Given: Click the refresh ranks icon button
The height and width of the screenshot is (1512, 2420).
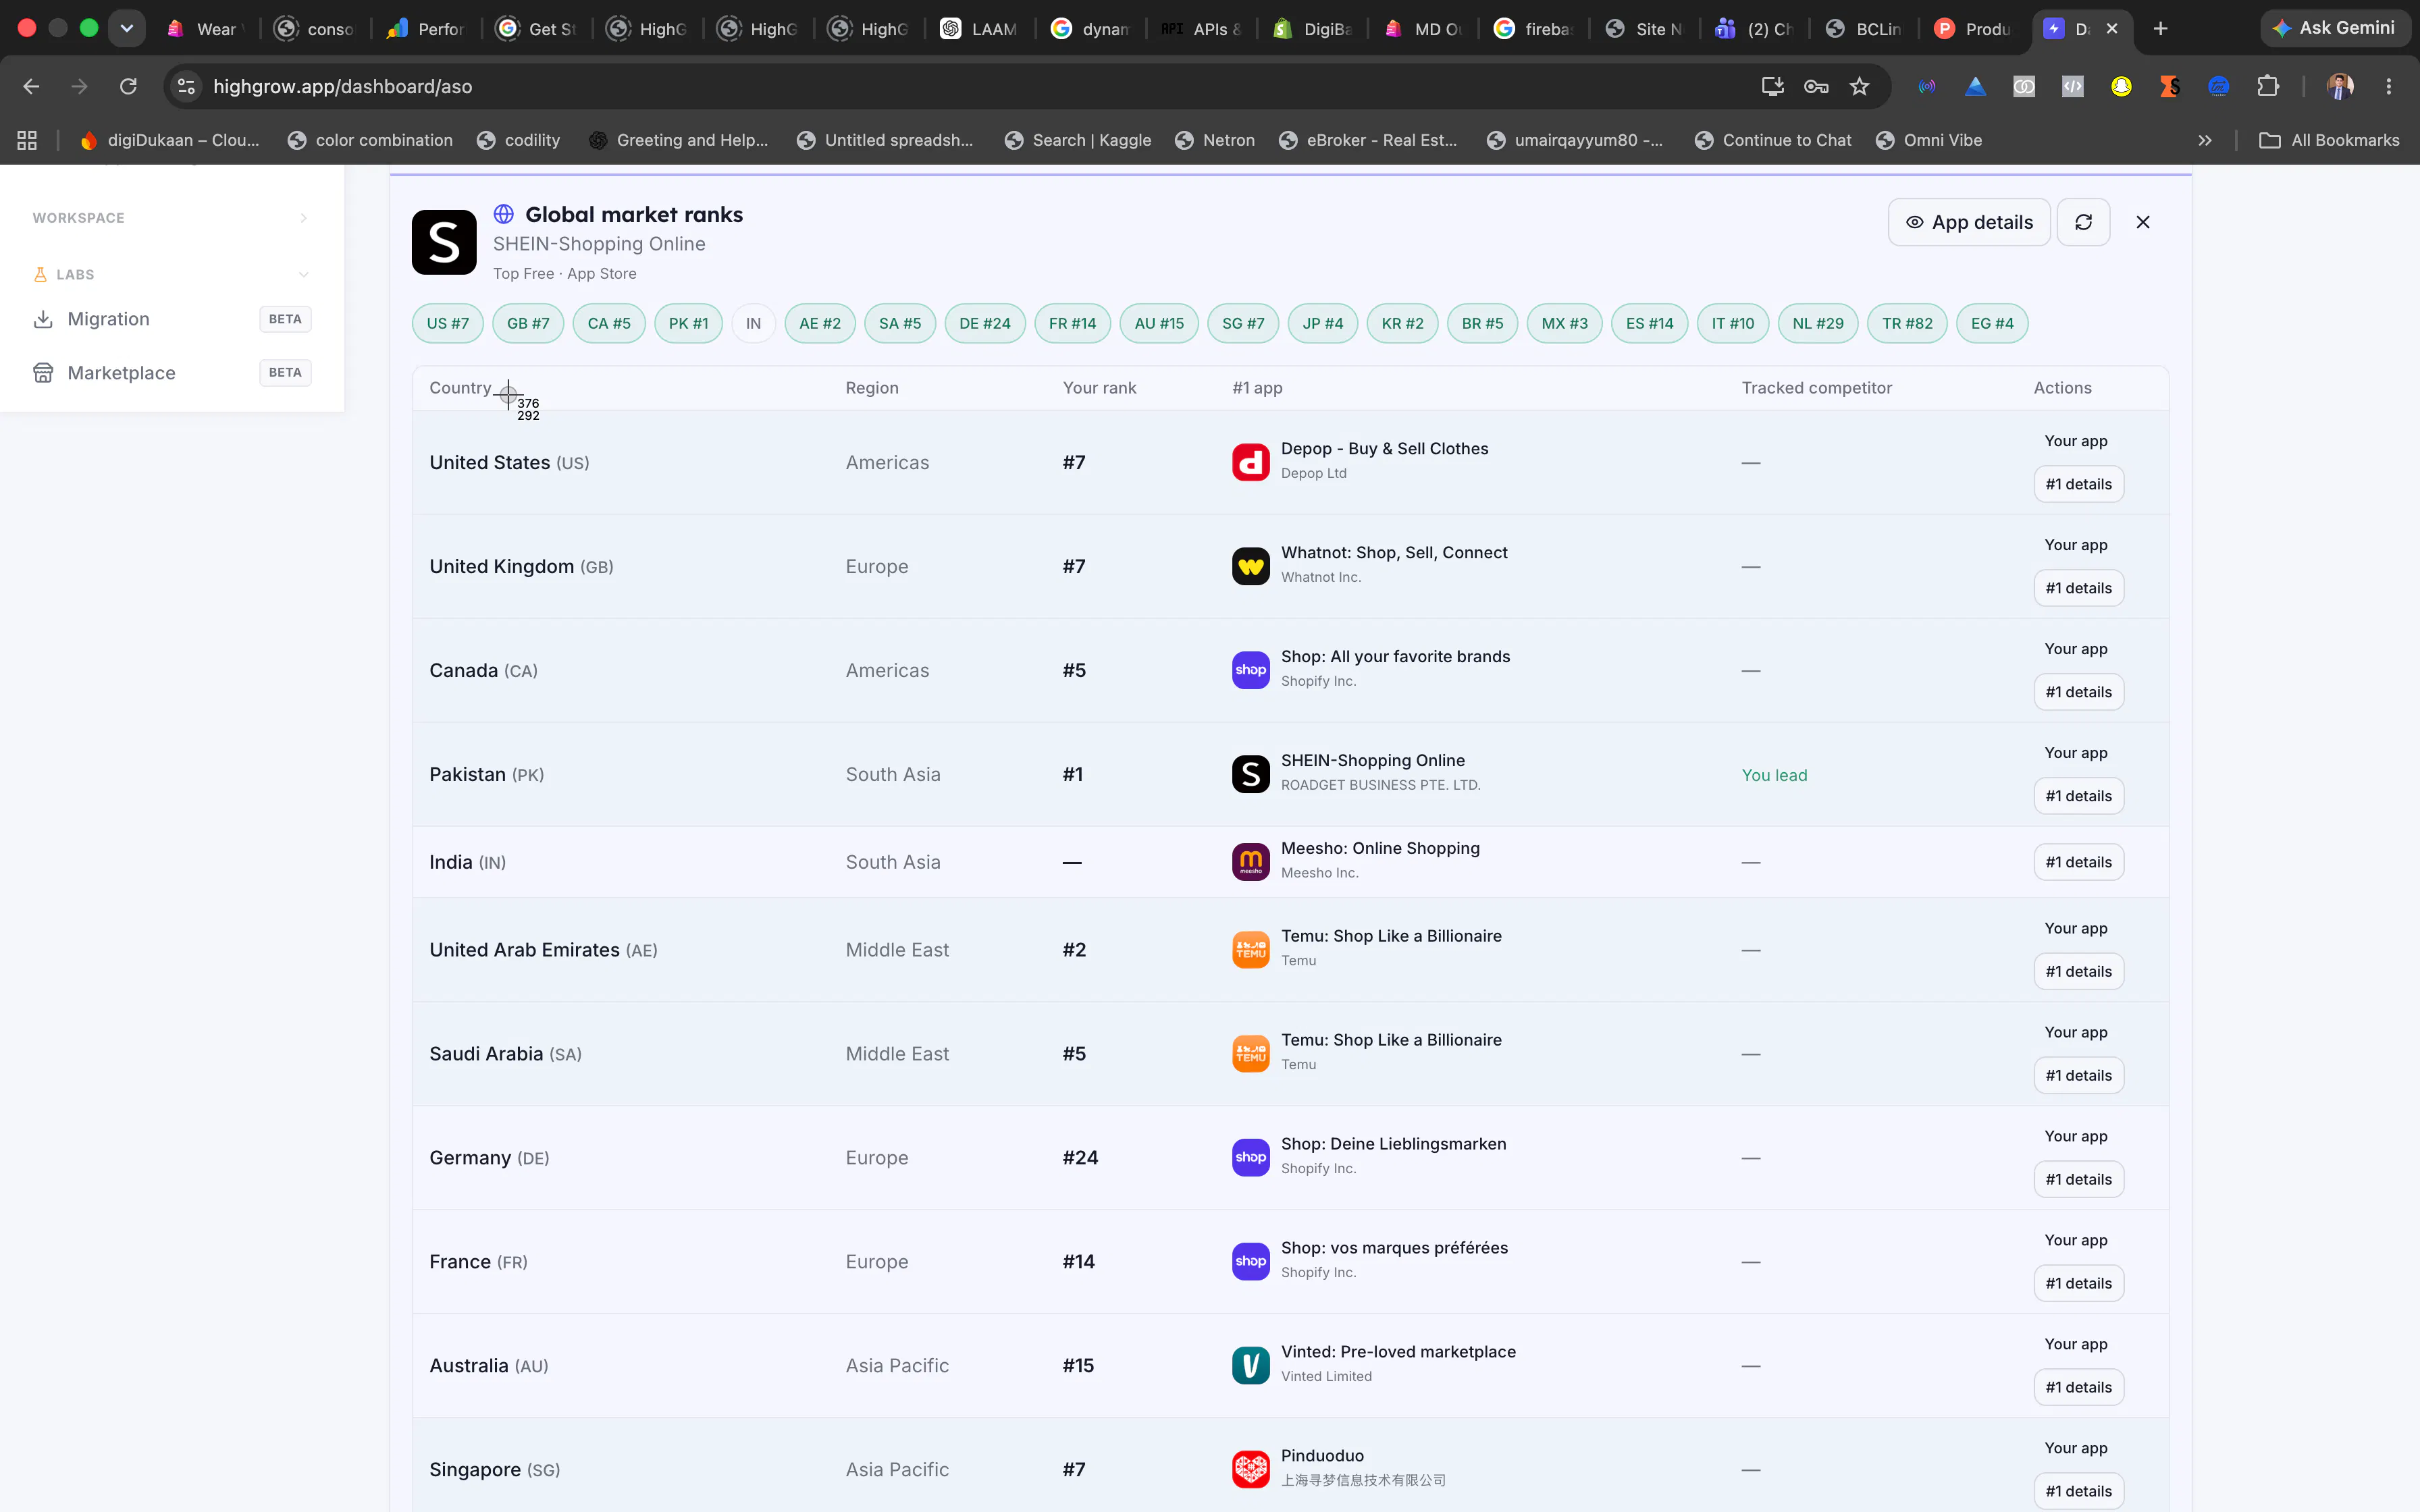Looking at the screenshot, I should point(2083,222).
